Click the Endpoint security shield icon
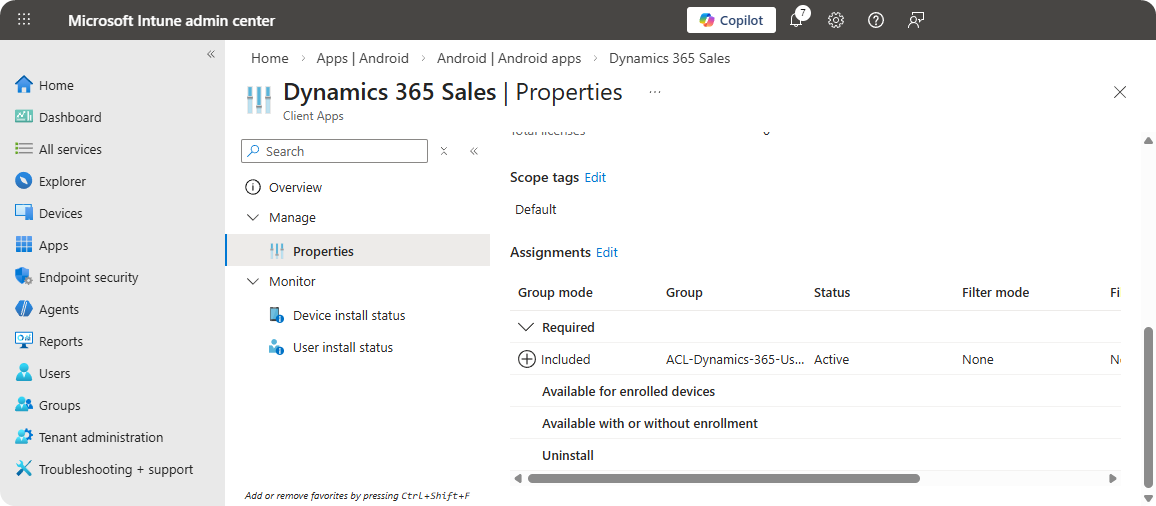Image resolution: width=1156 pixels, height=506 pixels. tap(24, 277)
